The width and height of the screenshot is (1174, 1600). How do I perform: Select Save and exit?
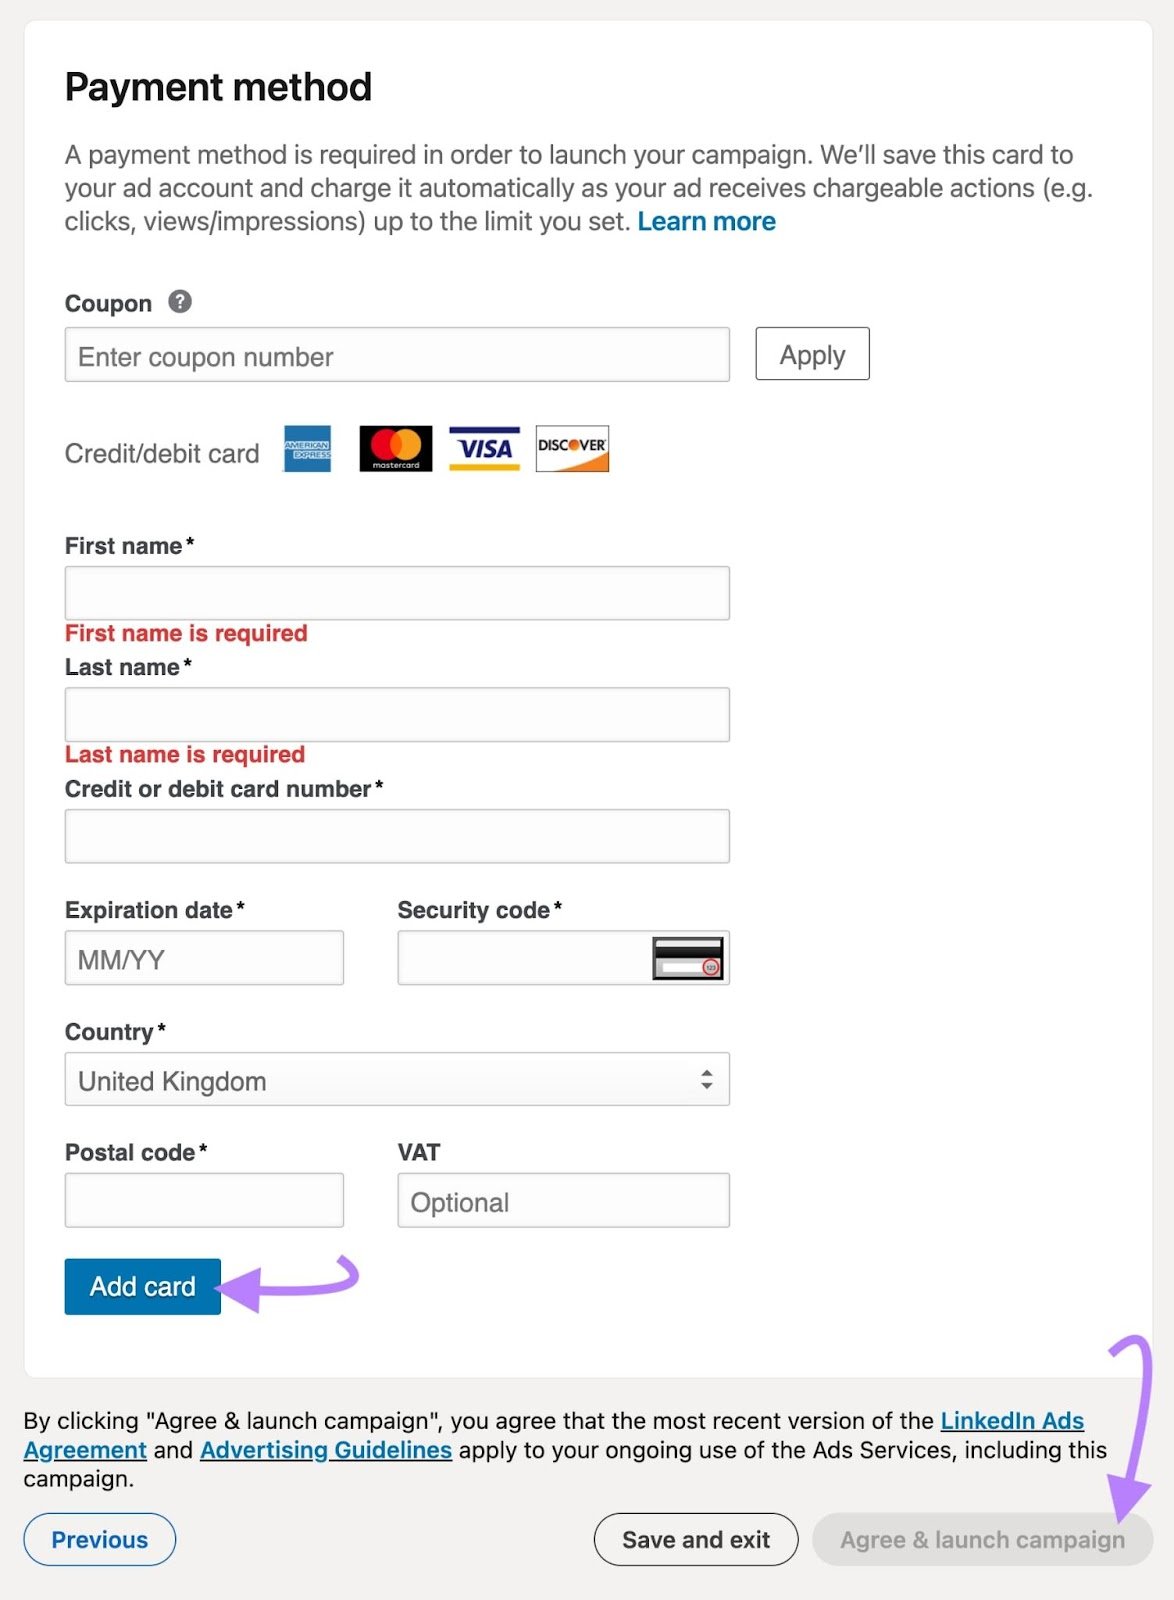point(695,1539)
